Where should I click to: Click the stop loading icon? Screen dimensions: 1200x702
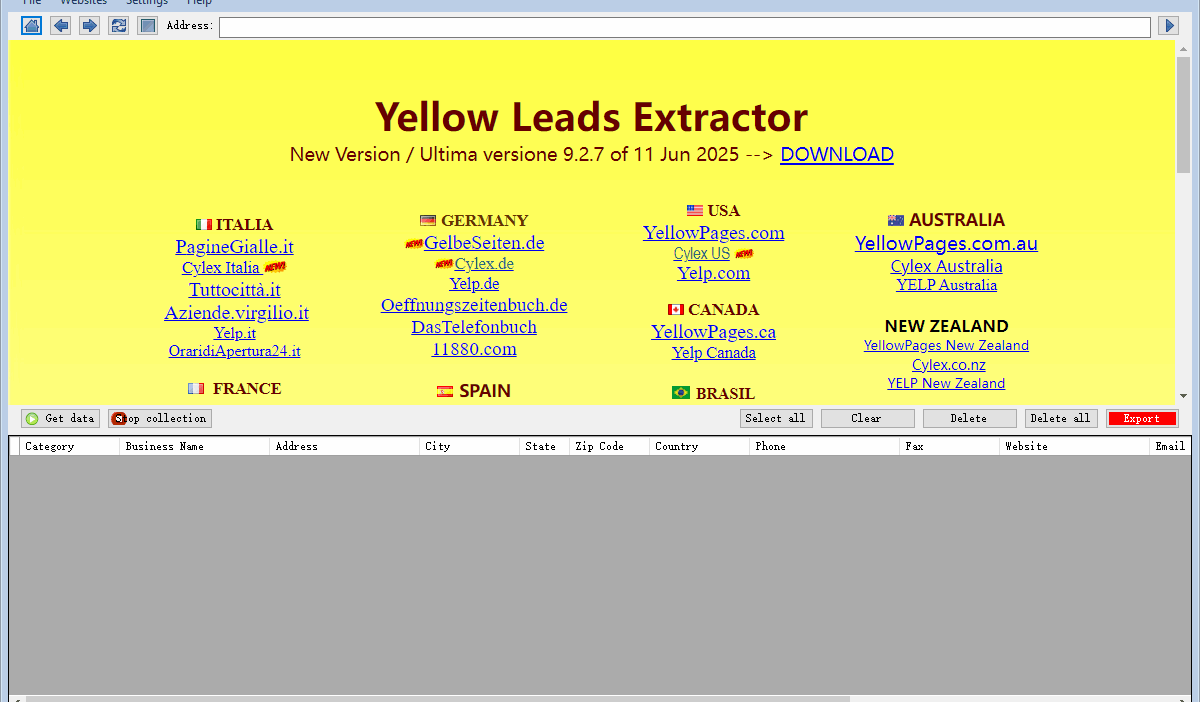click(147, 25)
